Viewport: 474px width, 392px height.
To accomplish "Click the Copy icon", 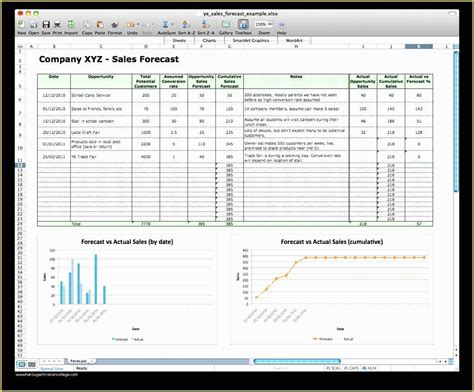I will point(87,24).
